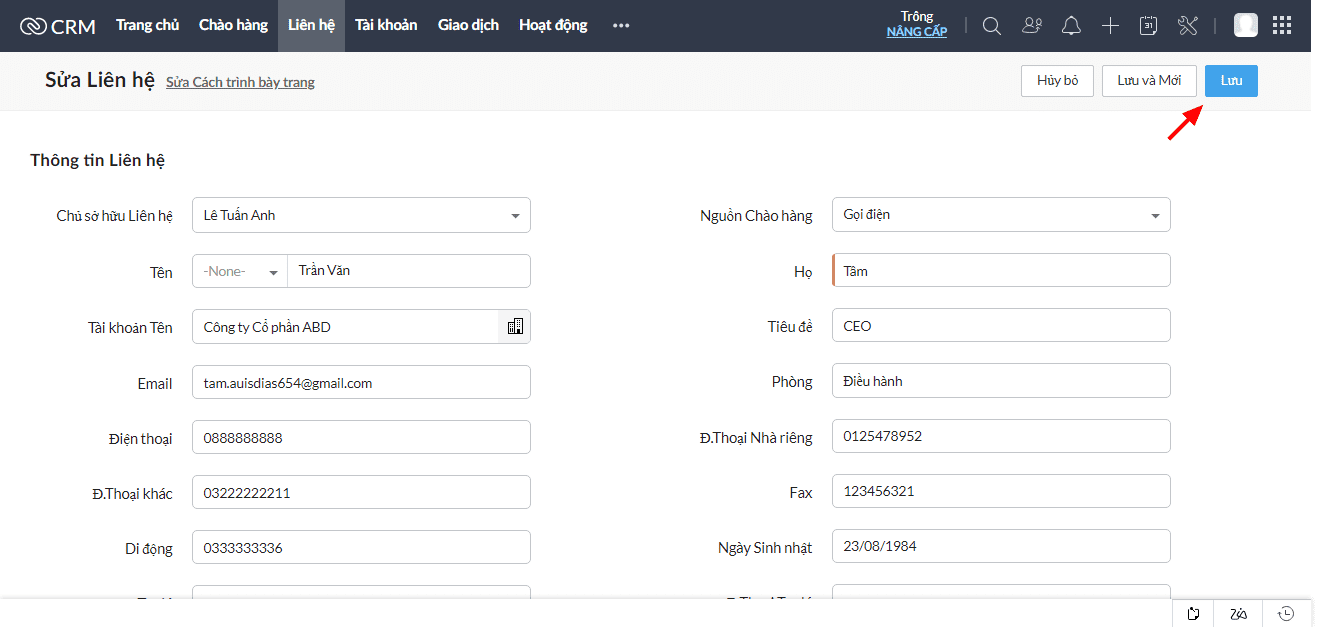Click the blue Lưu button

point(1231,81)
